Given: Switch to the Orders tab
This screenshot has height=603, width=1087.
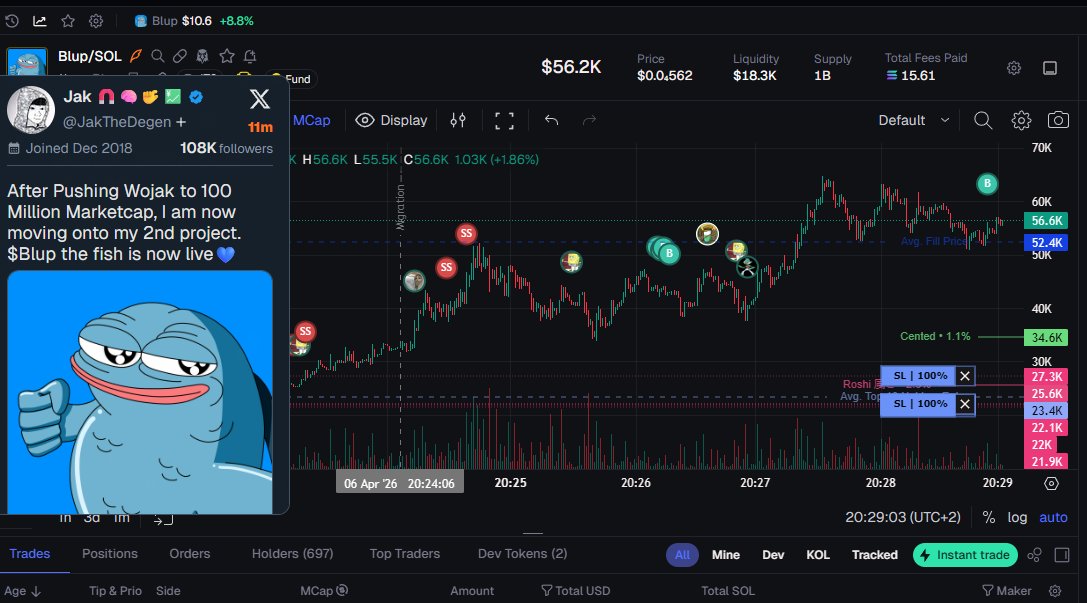Looking at the screenshot, I should pyautogui.click(x=189, y=554).
